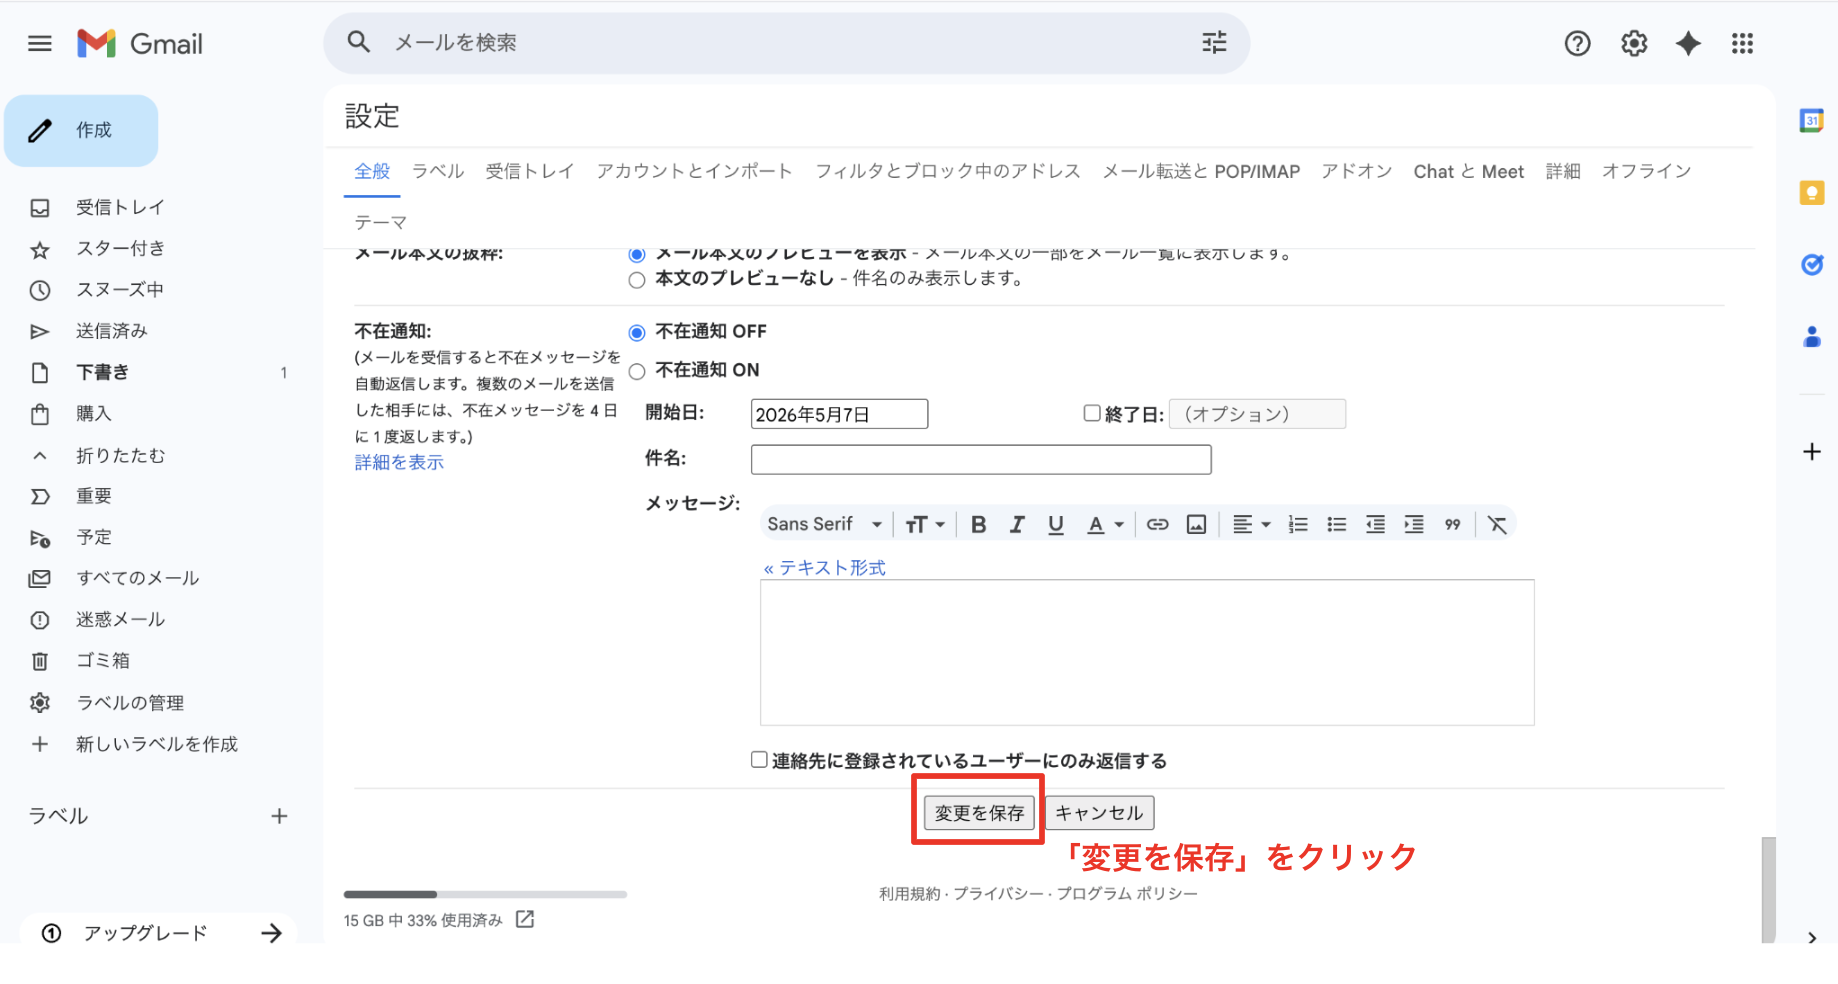Switch to the 受信トレイ settings tab

coord(530,171)
